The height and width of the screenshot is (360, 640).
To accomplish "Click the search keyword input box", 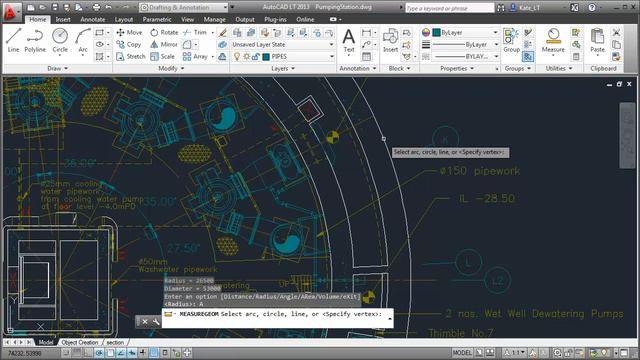I will tap(449, 8).
